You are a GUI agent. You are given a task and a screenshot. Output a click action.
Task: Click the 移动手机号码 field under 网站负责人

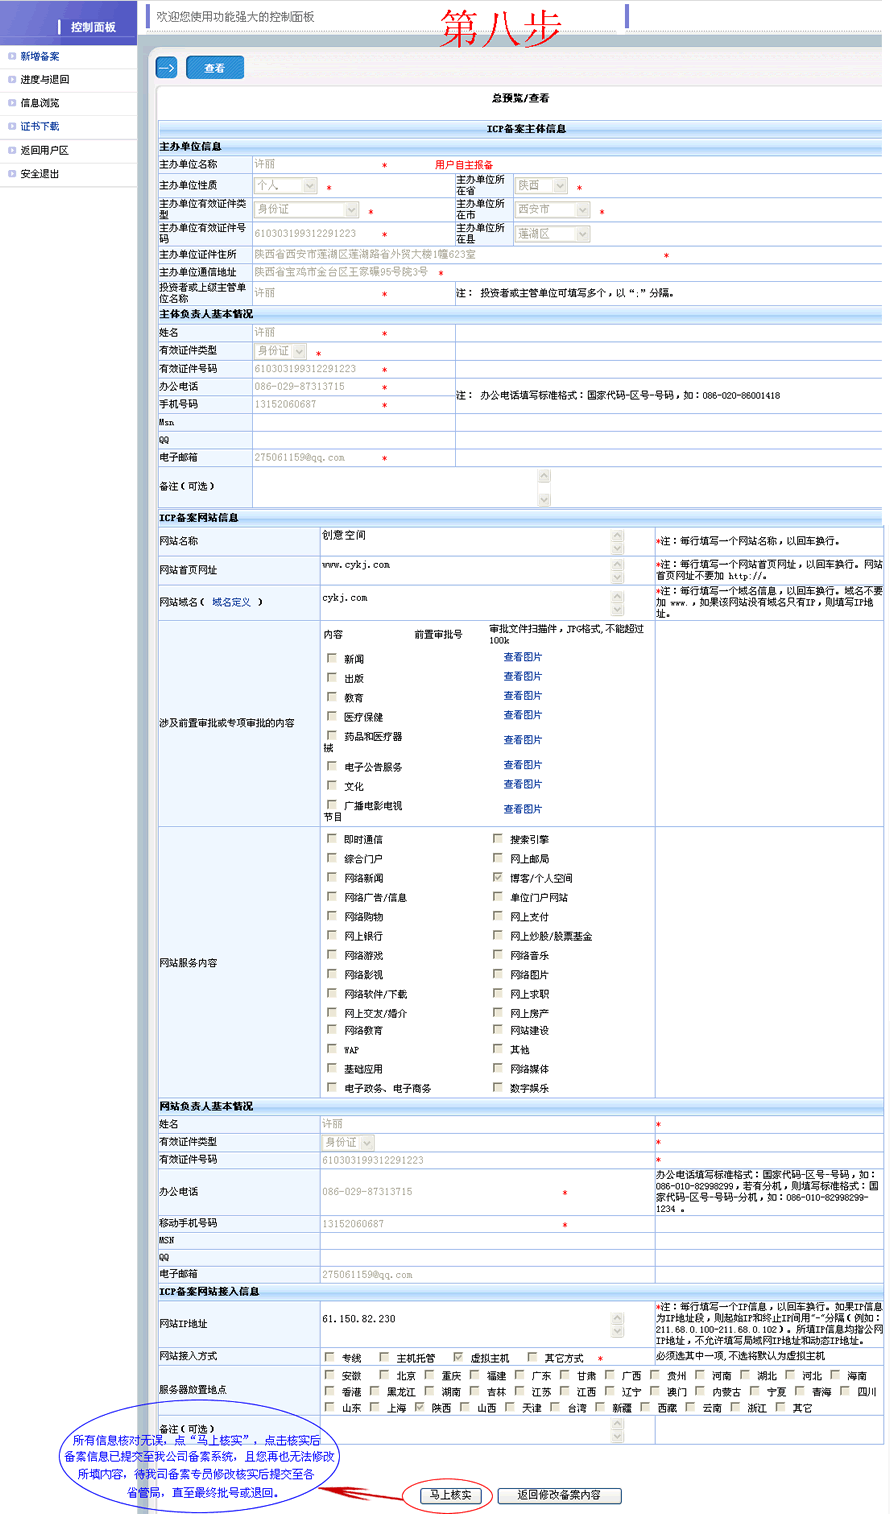coord(441,1224)
